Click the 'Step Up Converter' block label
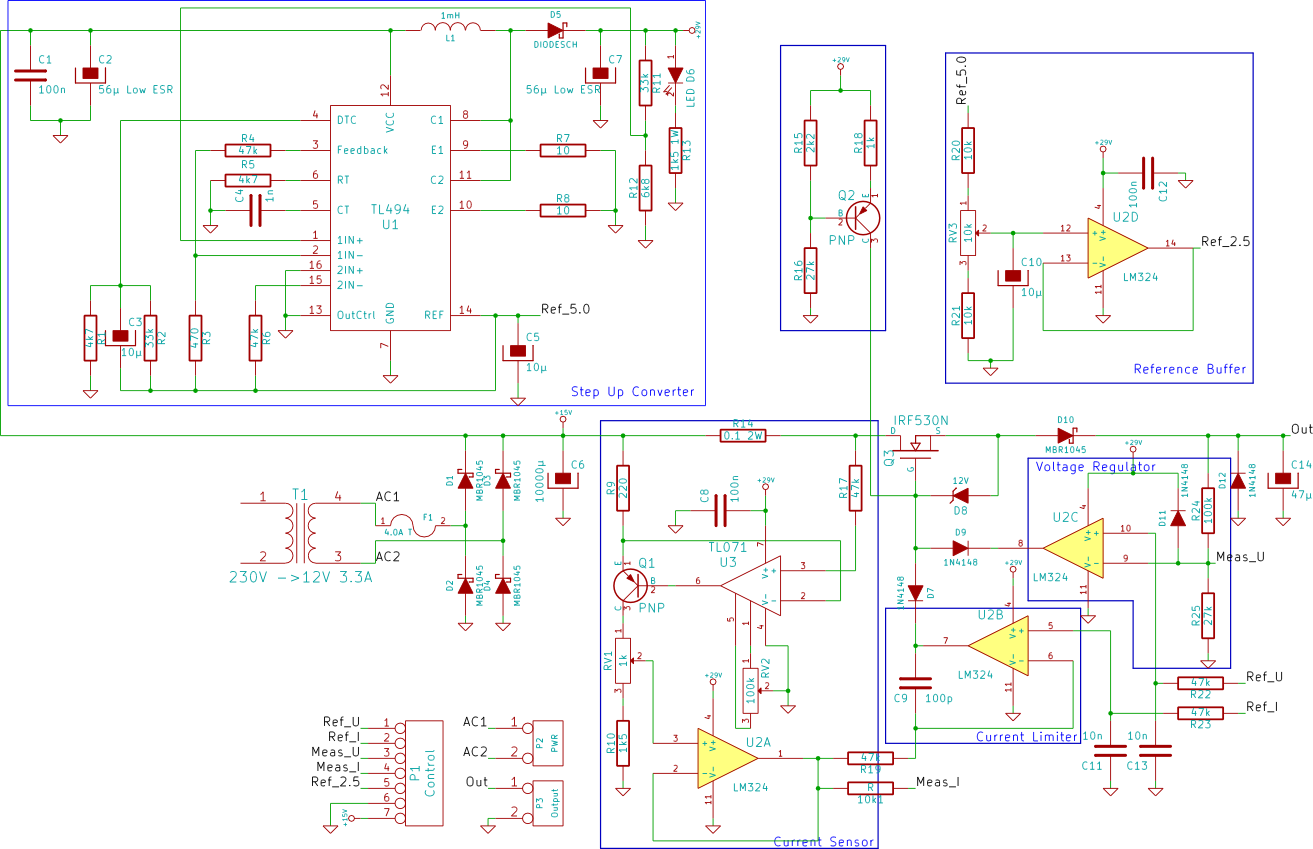 (632, 392)
